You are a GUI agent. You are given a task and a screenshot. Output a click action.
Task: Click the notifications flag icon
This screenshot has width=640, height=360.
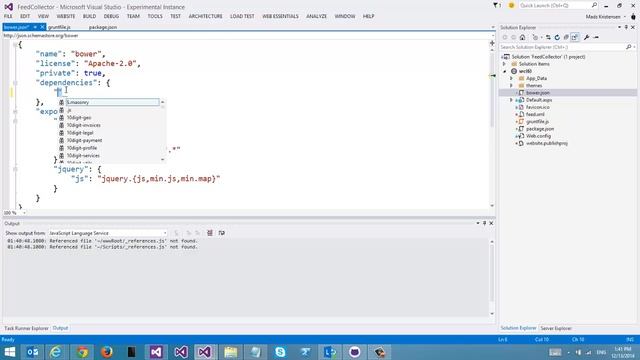click(x=496, y=5)
